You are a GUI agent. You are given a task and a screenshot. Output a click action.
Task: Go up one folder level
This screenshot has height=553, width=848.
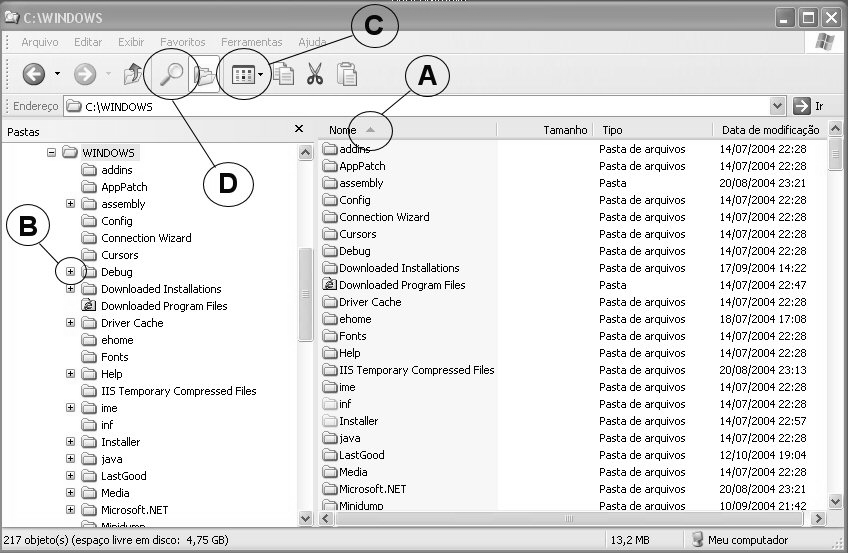tap(132, 74)
